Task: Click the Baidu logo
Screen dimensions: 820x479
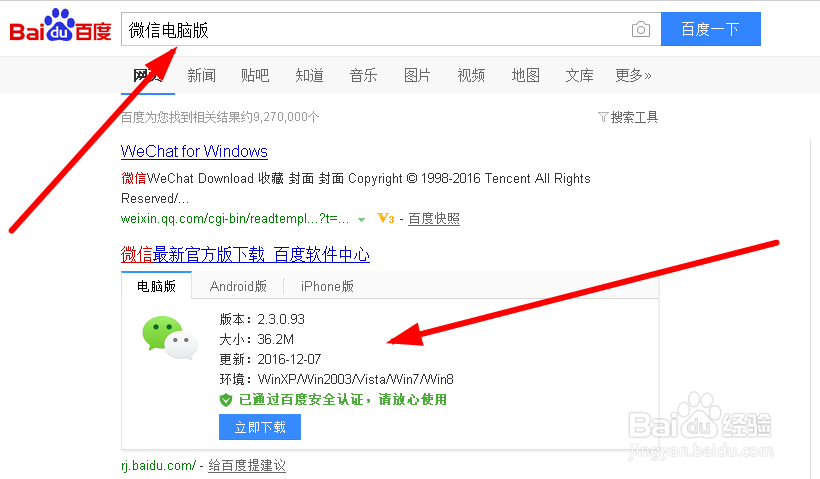Action: coord(61,27)
